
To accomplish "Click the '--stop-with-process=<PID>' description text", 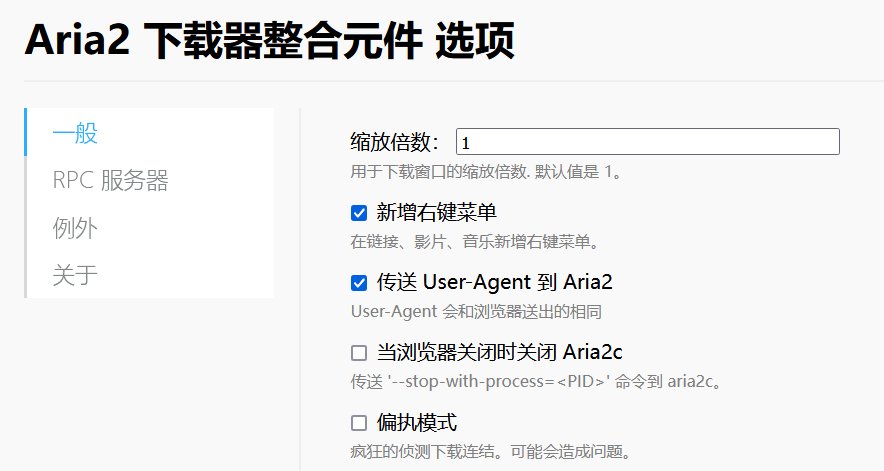I will pos(536,382).
